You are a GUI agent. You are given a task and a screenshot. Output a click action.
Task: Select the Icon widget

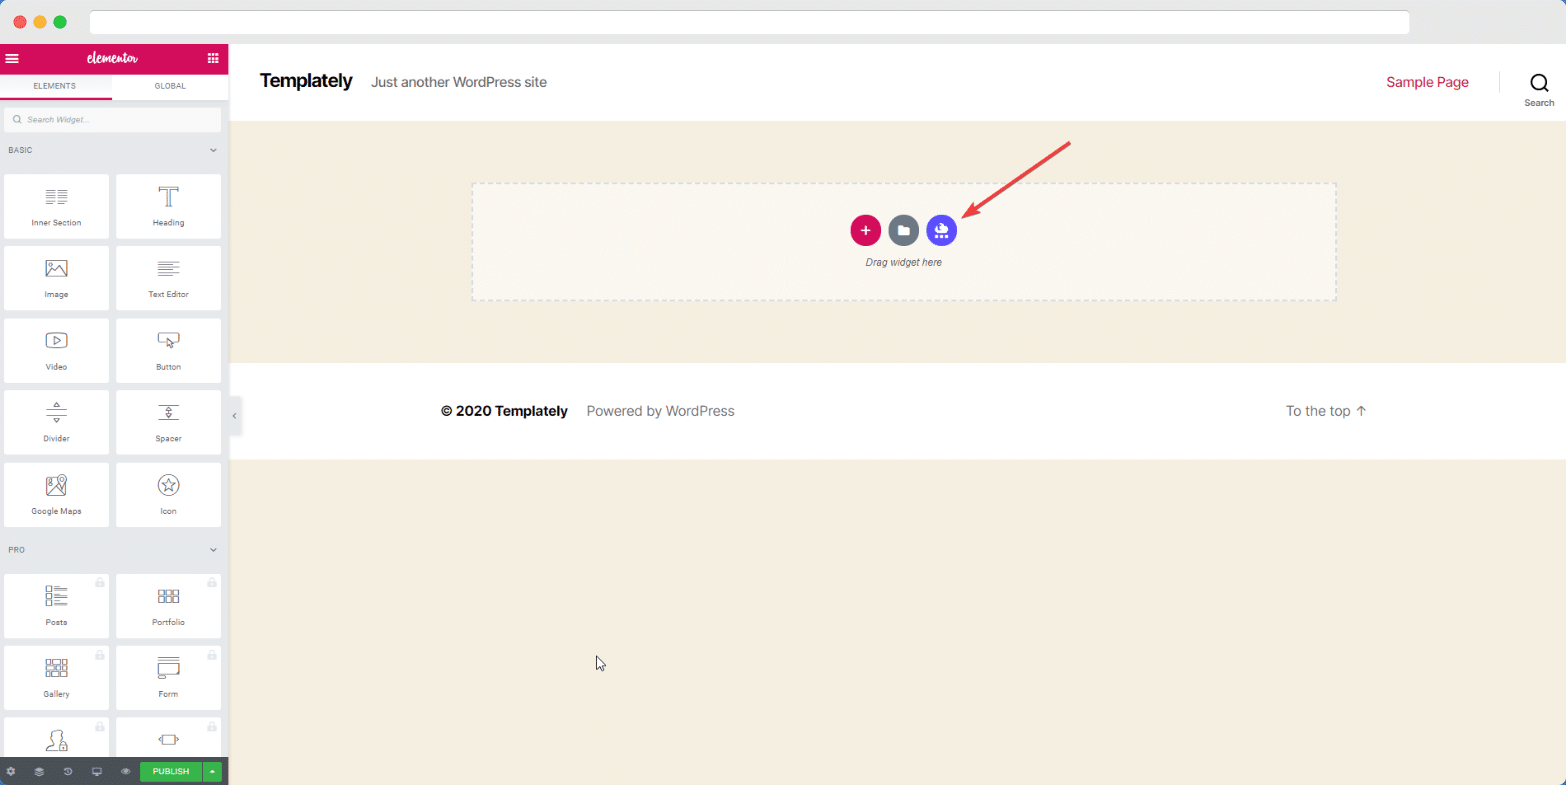point(168,494)
